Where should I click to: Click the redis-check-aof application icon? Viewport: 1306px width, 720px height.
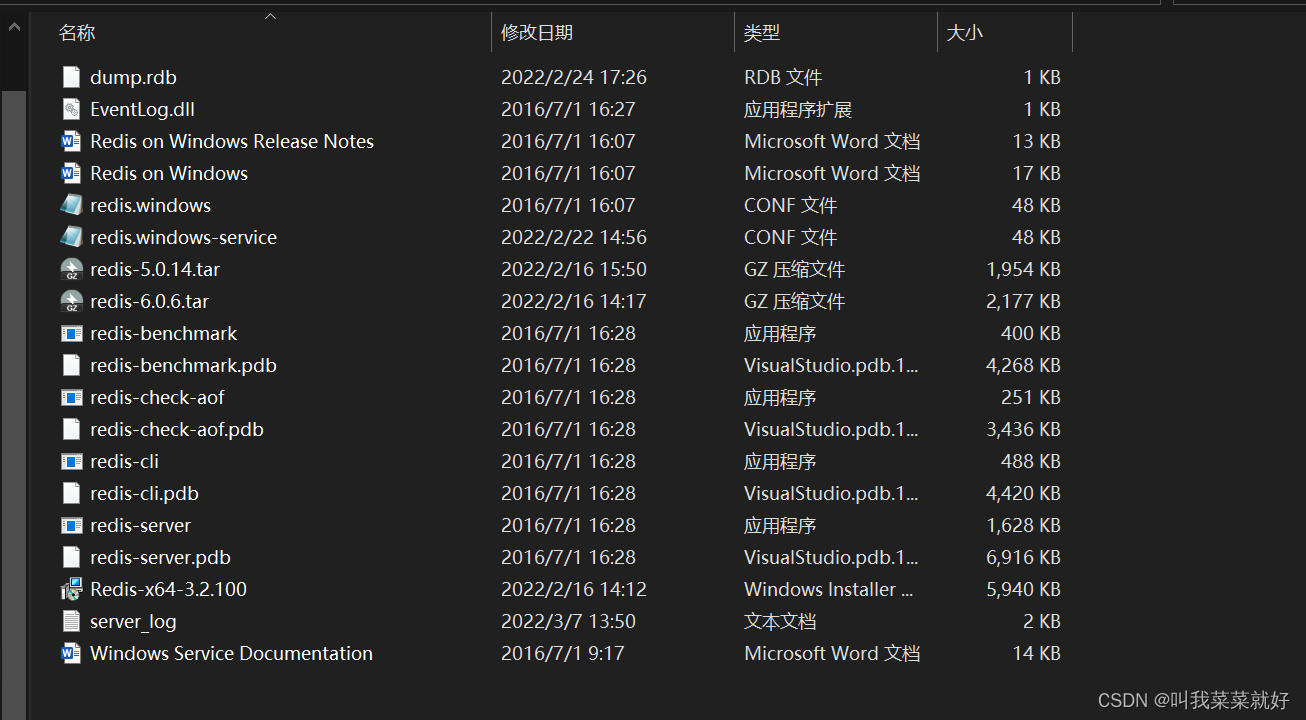pyautogui.click(x=71, y=397)
